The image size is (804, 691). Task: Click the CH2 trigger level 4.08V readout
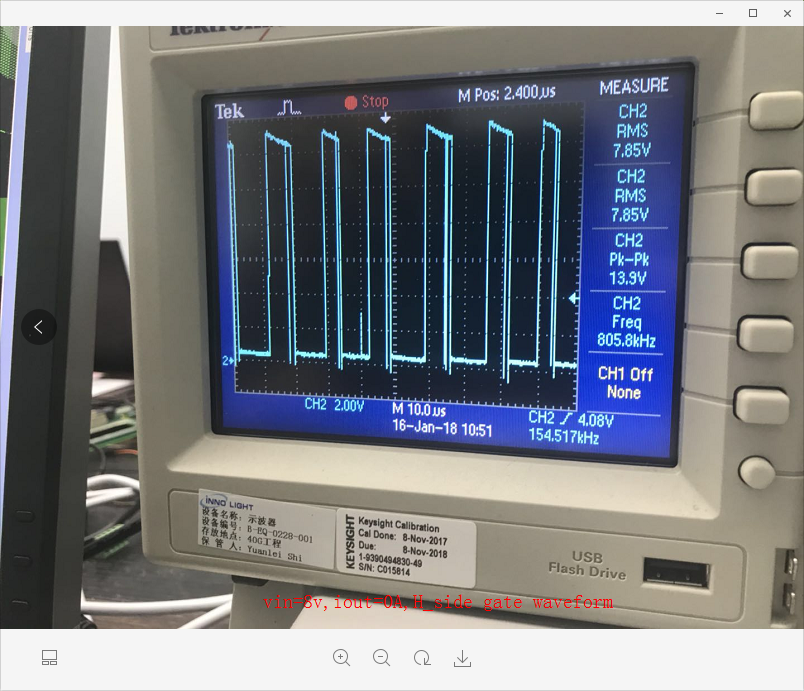tap(571, 419)
